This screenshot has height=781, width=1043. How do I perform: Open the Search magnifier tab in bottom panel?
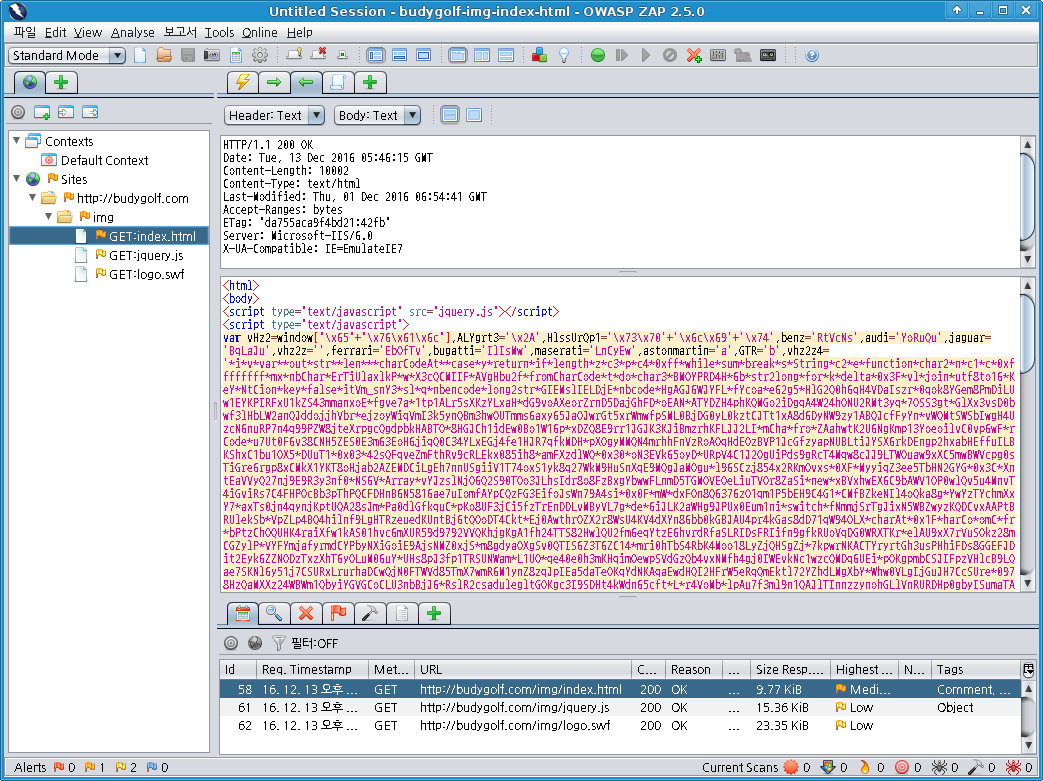(274, 613)
